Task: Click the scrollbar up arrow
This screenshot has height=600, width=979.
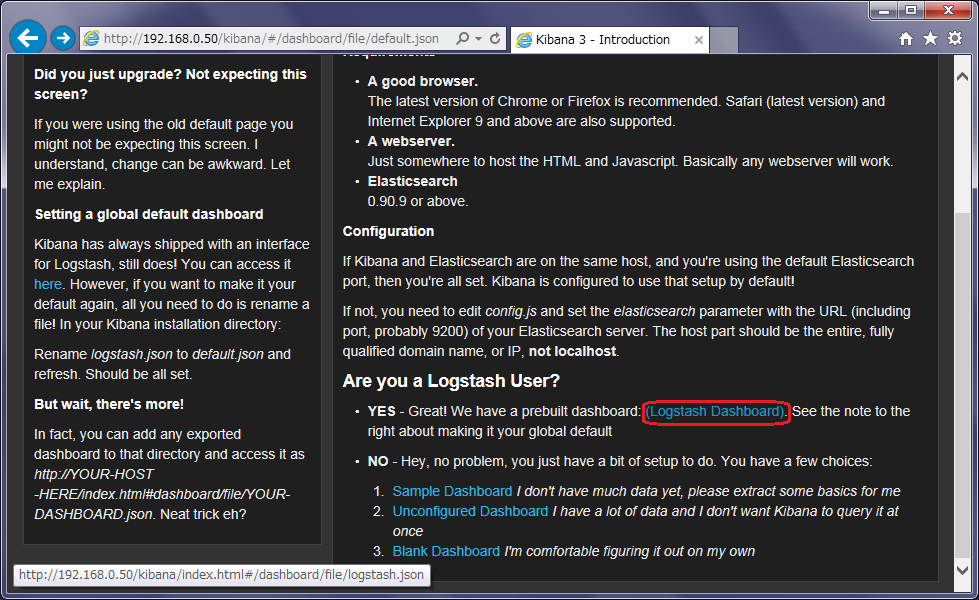Action: 962,76
